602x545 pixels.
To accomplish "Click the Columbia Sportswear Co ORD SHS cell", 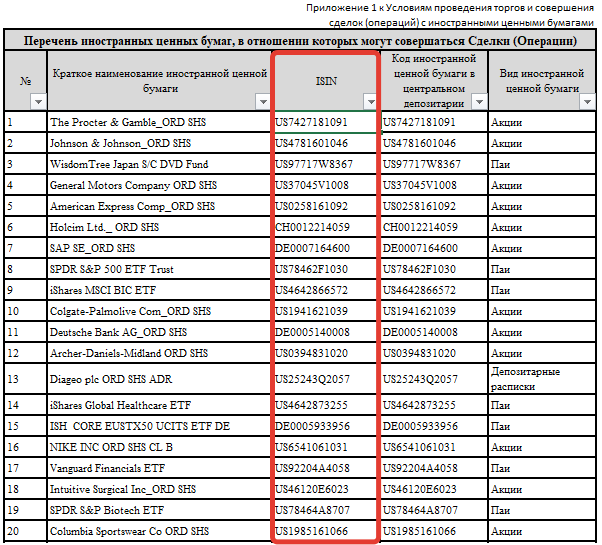I will (158, 531).
